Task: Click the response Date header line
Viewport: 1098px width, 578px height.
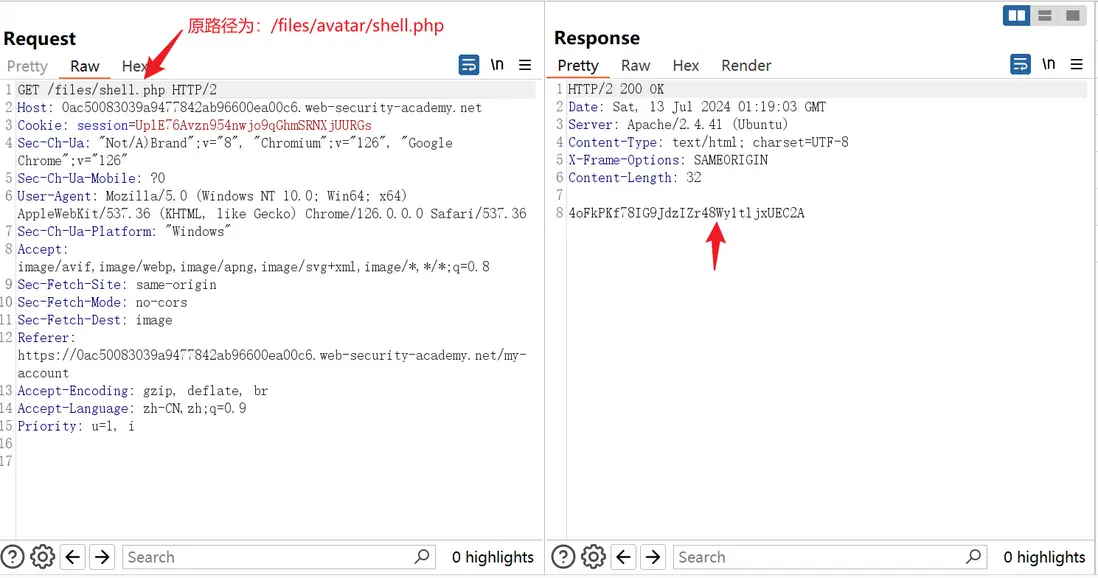Action: pyautogui.click(x=697, y=106)
